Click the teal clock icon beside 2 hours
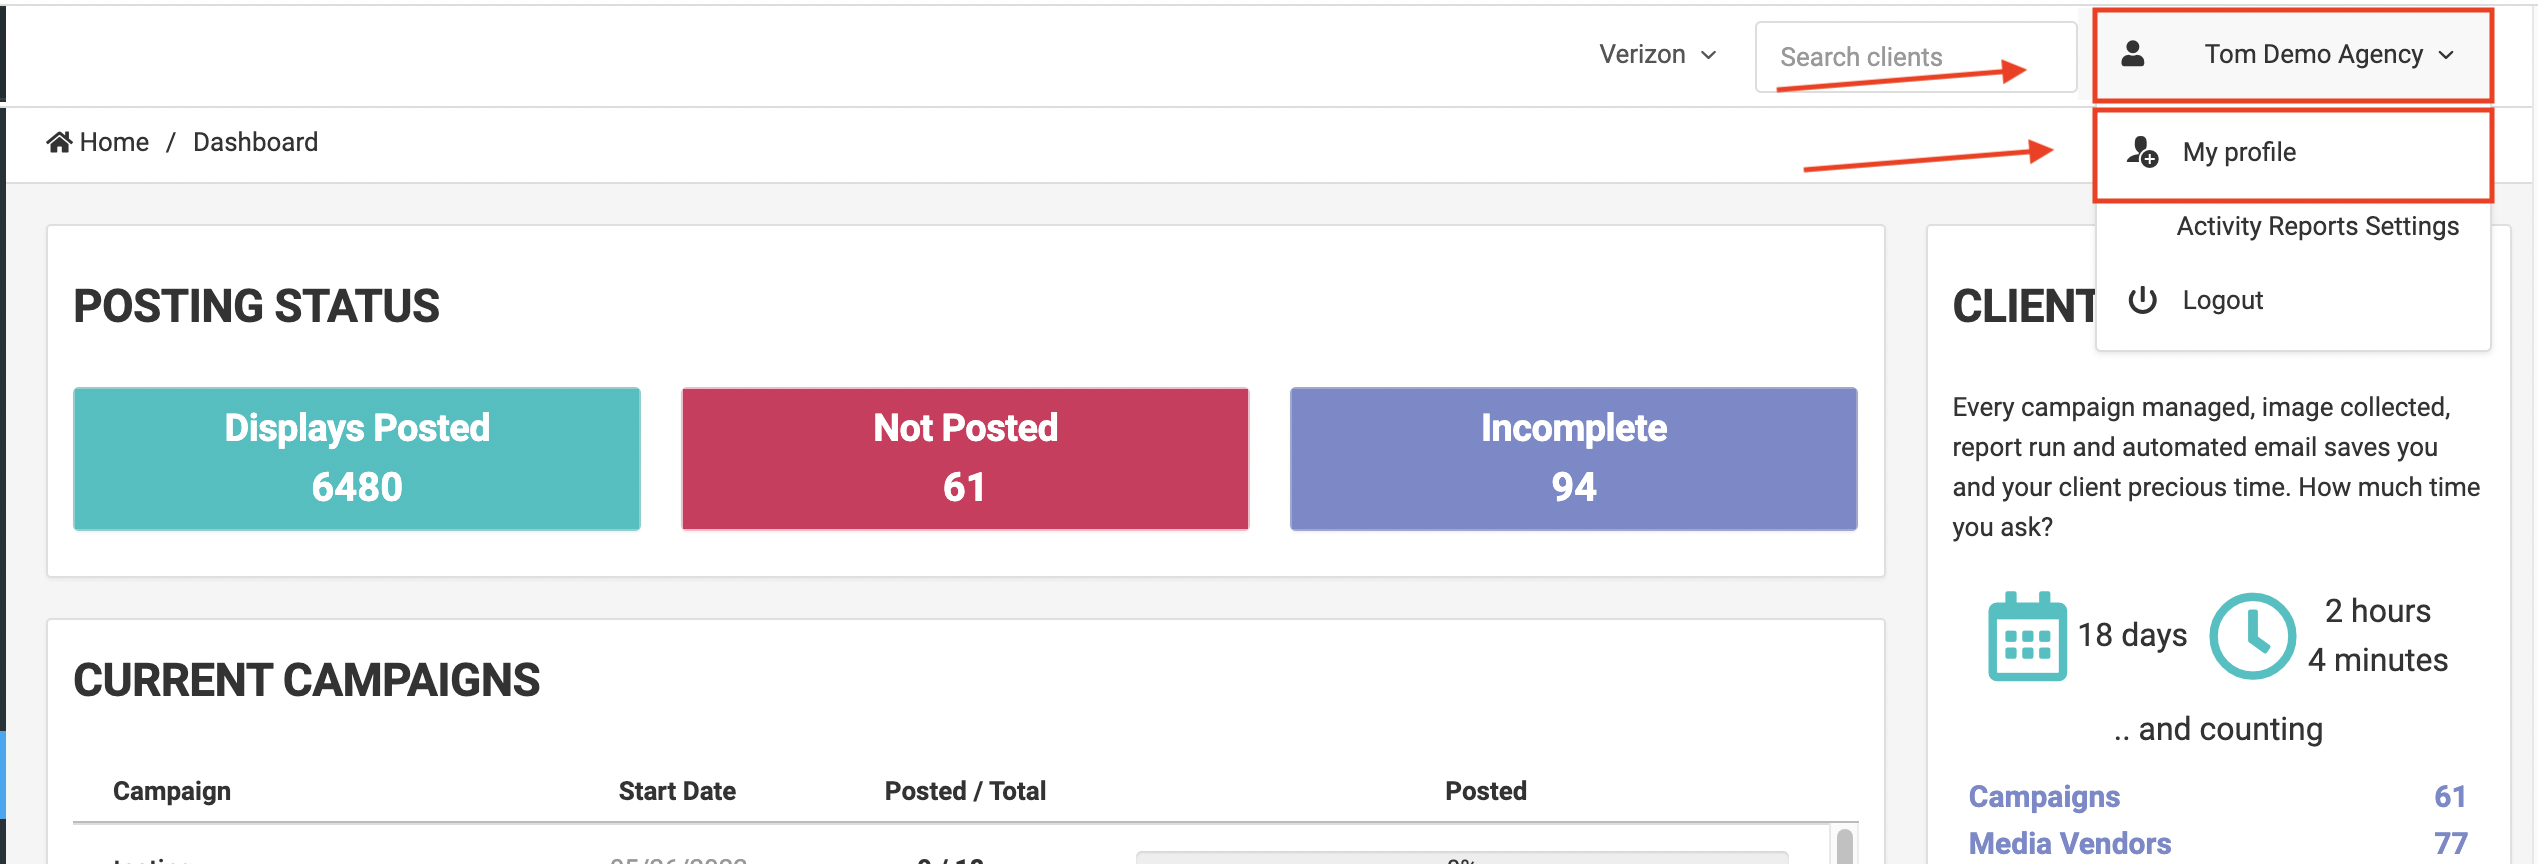 coord(2252,636)
